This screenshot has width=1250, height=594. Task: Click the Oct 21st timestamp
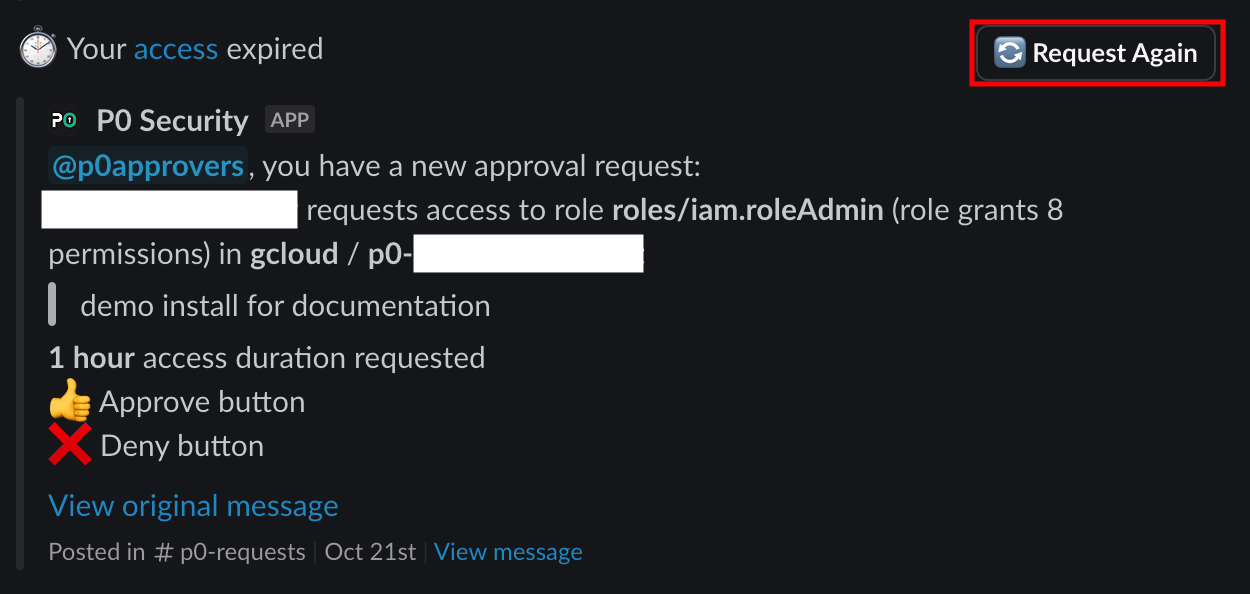370,552
